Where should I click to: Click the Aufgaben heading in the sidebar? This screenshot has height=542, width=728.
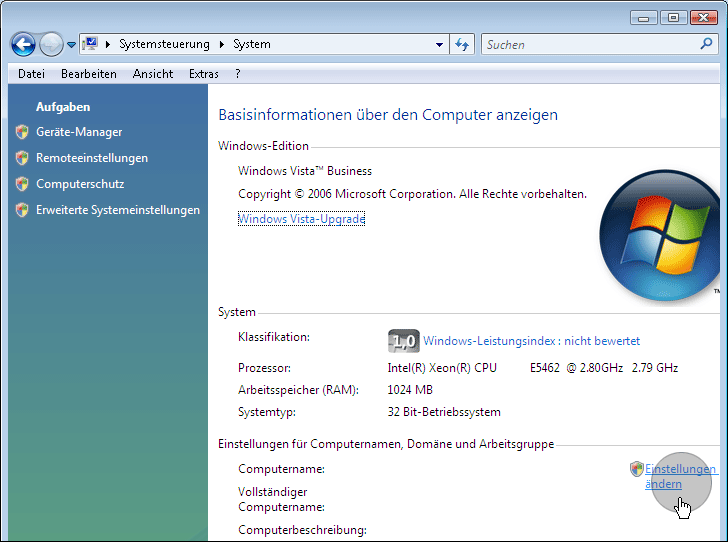tap(63, 107)
